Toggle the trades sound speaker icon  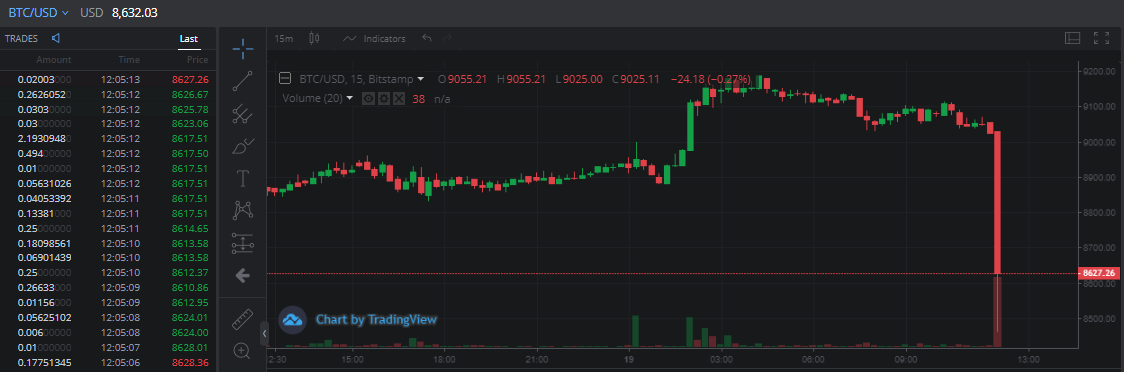pyautogui.click(x=56, y=38)
